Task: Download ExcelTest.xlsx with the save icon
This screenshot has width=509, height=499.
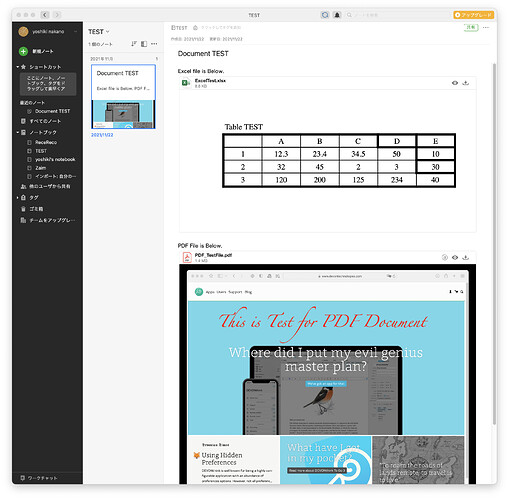Action: (466, 83)
